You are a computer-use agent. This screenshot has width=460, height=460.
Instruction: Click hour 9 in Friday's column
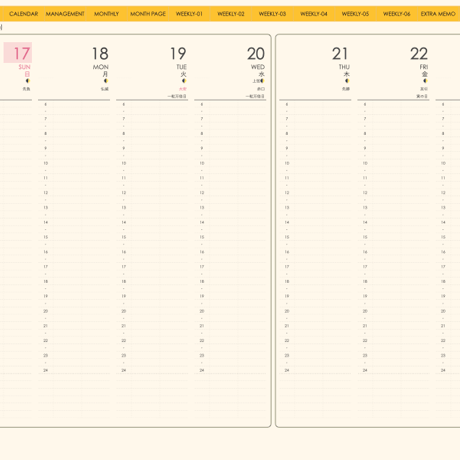tap(365, 148)
